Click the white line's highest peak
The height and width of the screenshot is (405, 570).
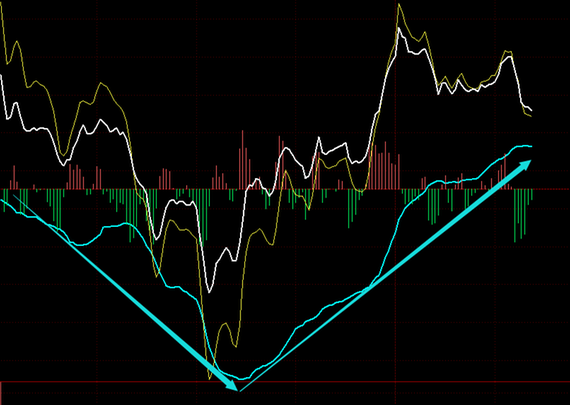pos(399,28)
